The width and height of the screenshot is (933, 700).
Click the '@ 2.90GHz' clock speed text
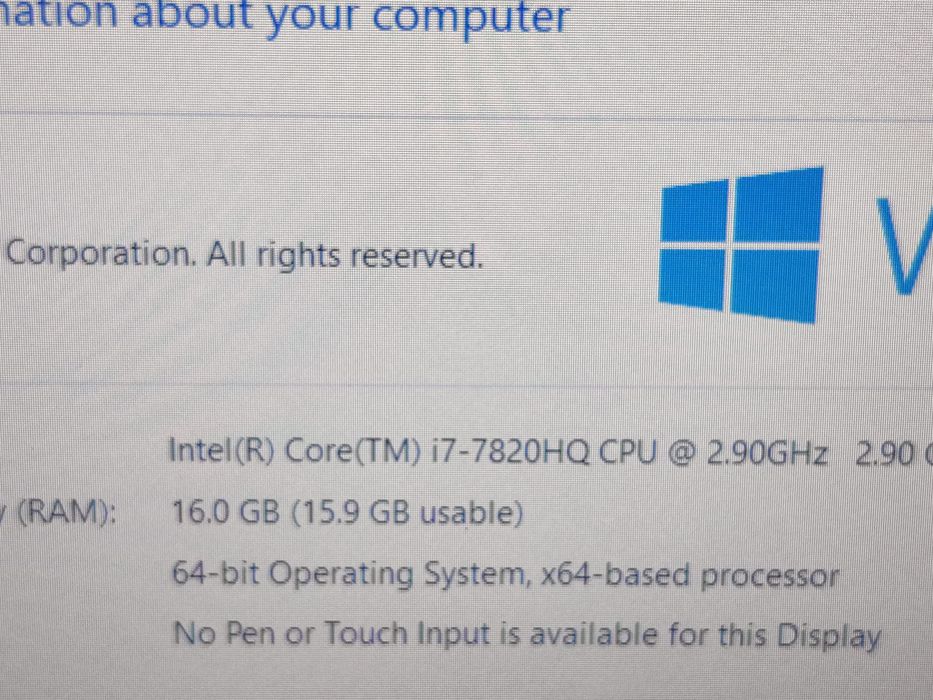click(748, 454)
